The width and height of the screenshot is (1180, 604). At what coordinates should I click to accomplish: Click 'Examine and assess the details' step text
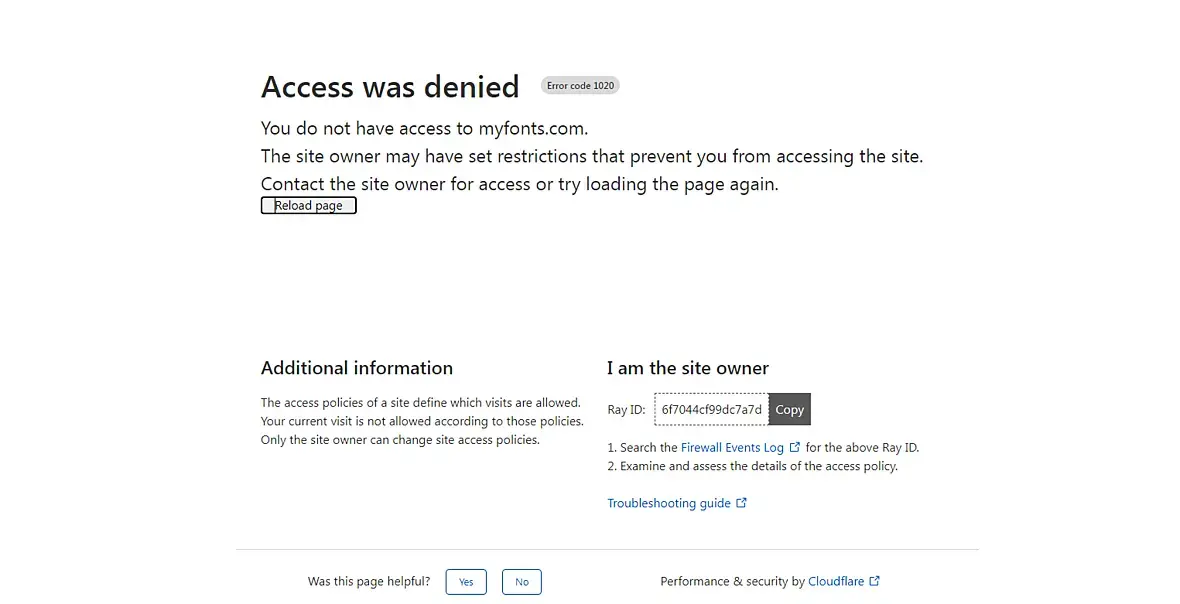(758, 466)
